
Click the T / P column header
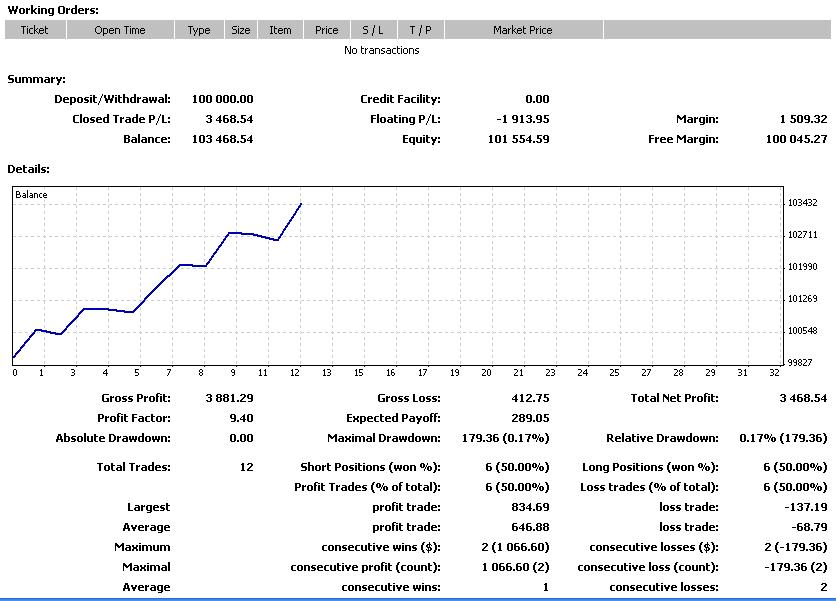420,30
